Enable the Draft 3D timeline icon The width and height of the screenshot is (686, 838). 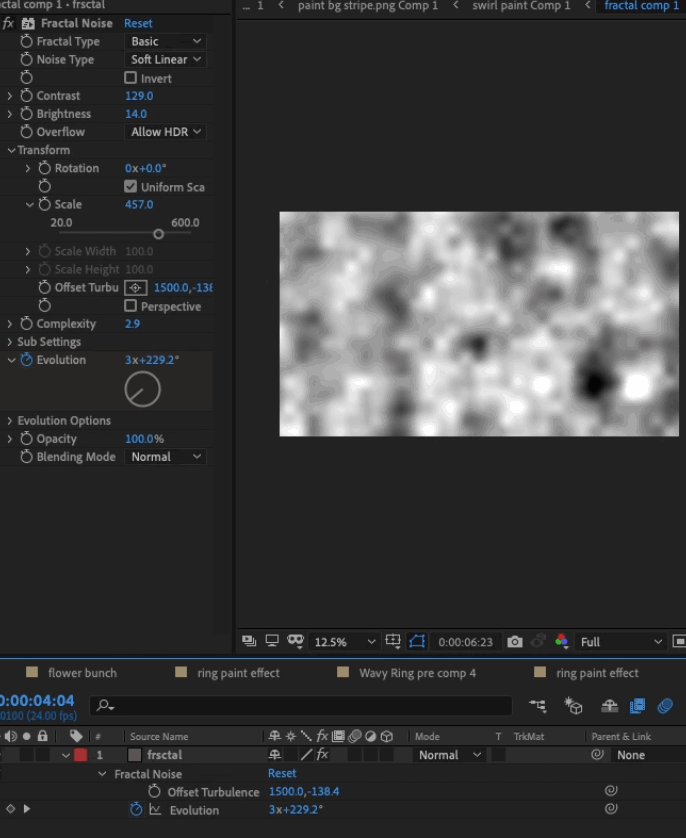(573, 706)
